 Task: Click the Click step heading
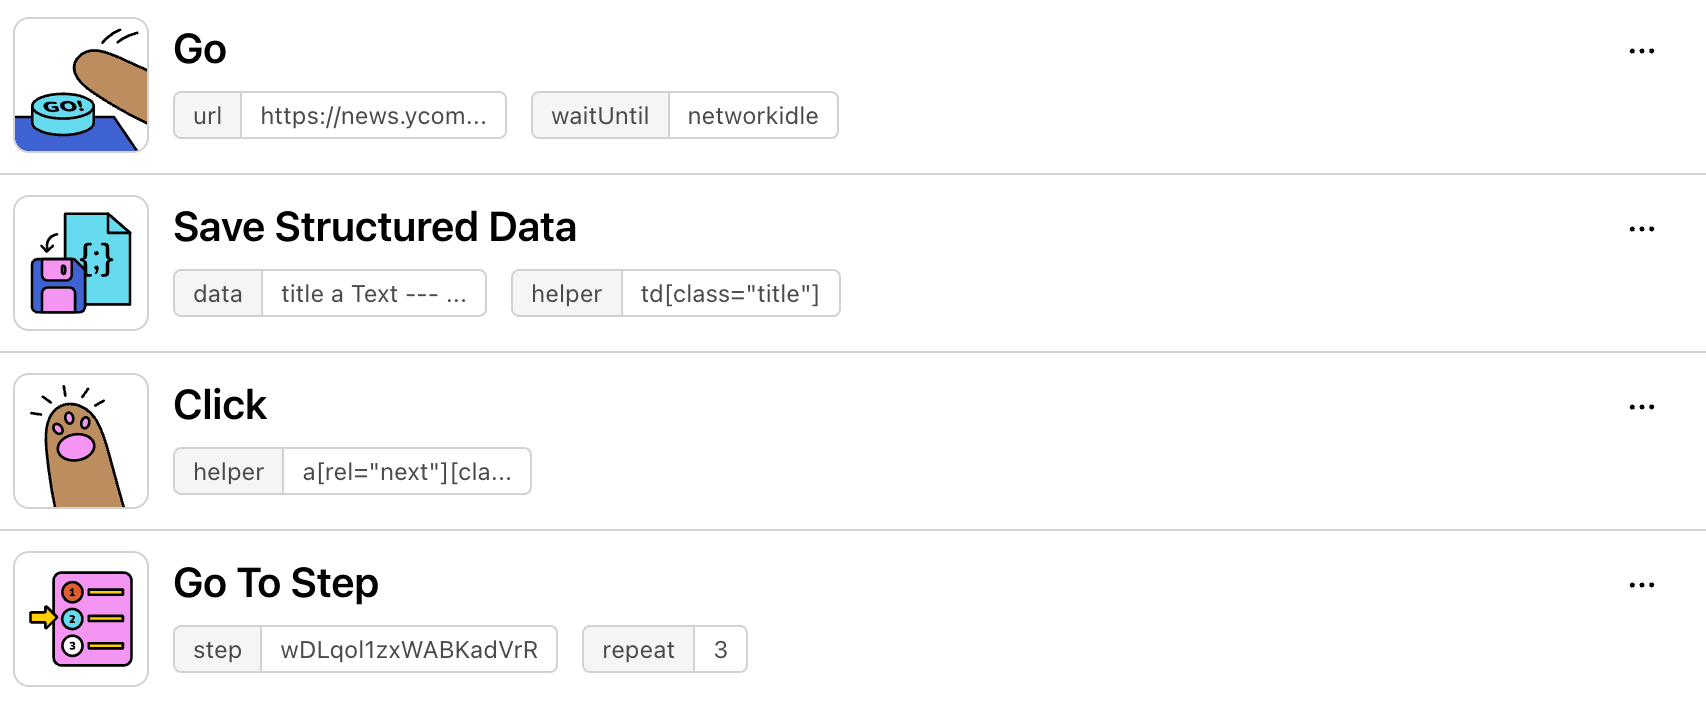coord(219,405)
